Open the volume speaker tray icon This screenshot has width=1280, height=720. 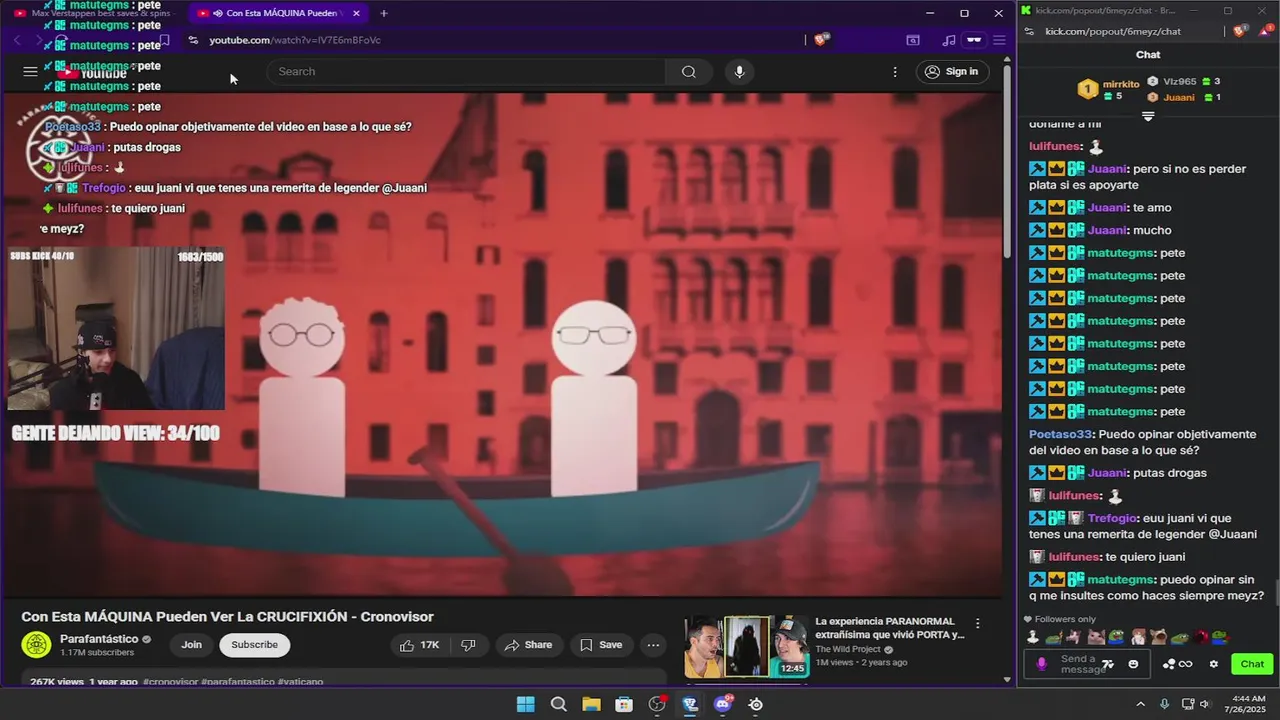(1205, 704)
